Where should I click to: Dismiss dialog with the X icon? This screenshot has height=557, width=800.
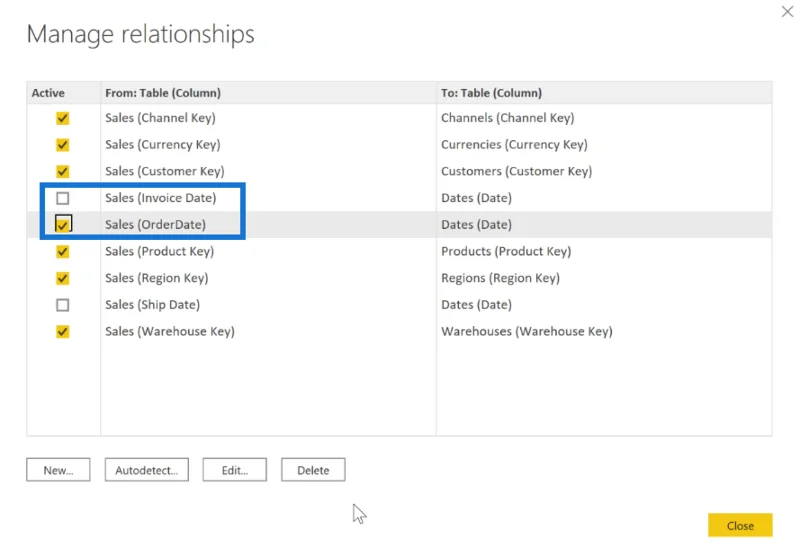(x=787, y=12)
